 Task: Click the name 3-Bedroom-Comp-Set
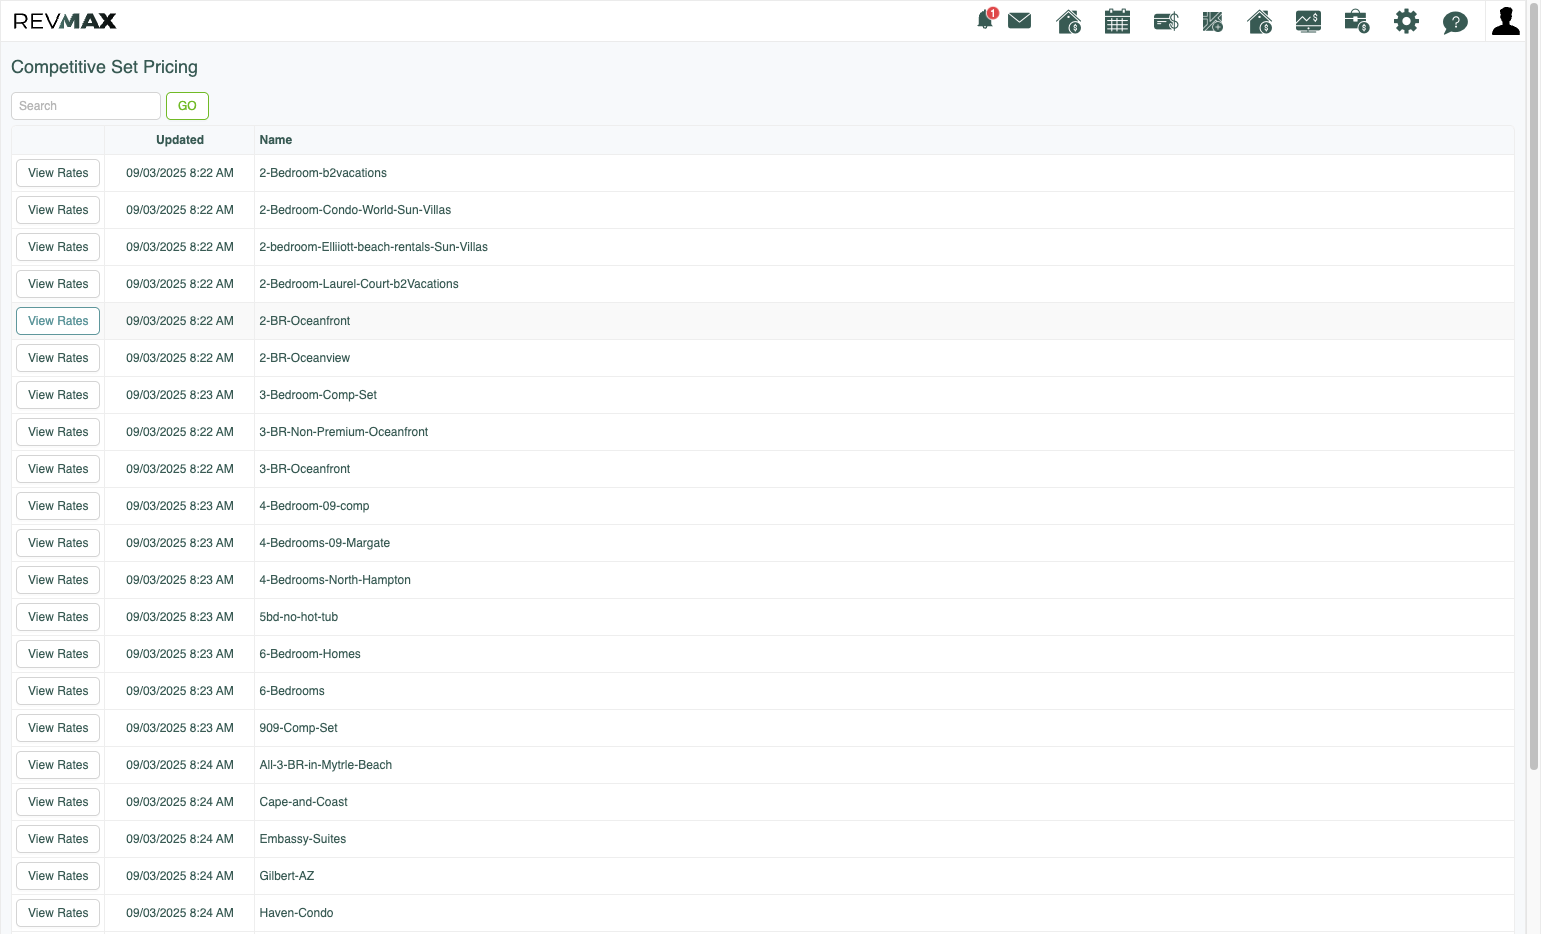pyautogui.click(x=318, y=395)
